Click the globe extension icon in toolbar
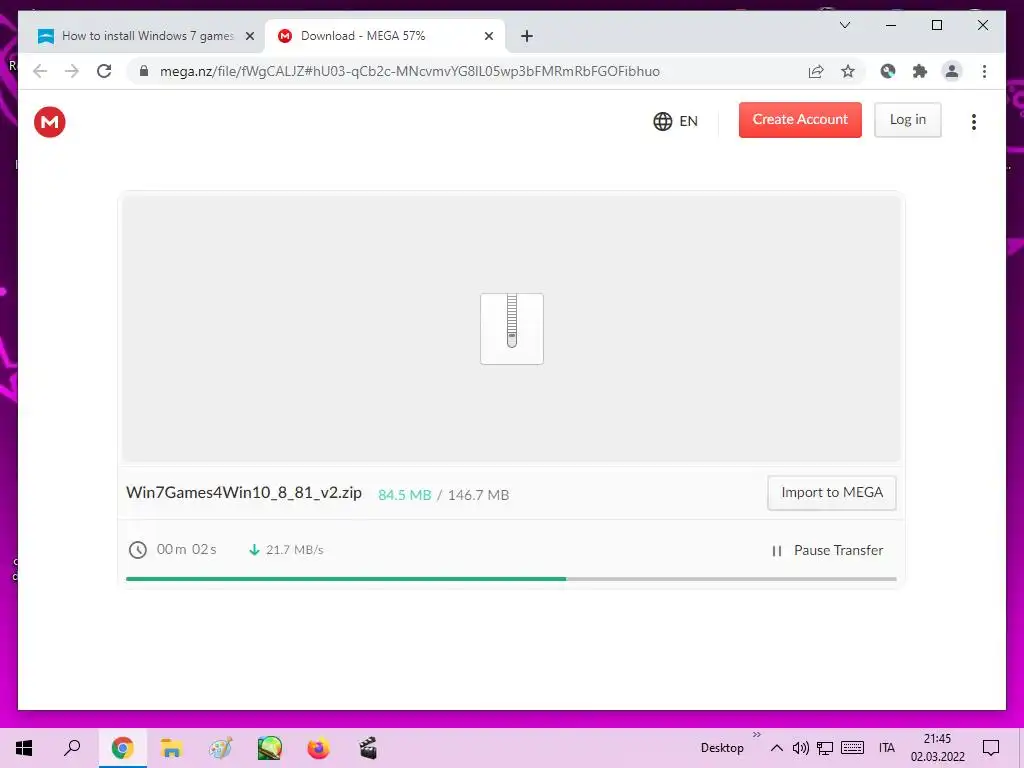Viewport: 1024px width, 768px height. click(888, 71)
